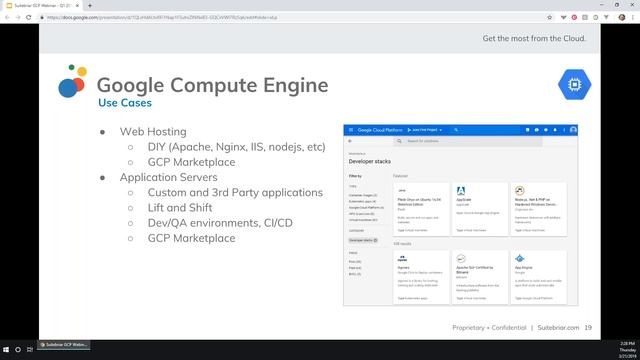This screenshot has height=360, width=640.
Task: Click Get the most from the Cloud tagline
Action: click(534, 38)
